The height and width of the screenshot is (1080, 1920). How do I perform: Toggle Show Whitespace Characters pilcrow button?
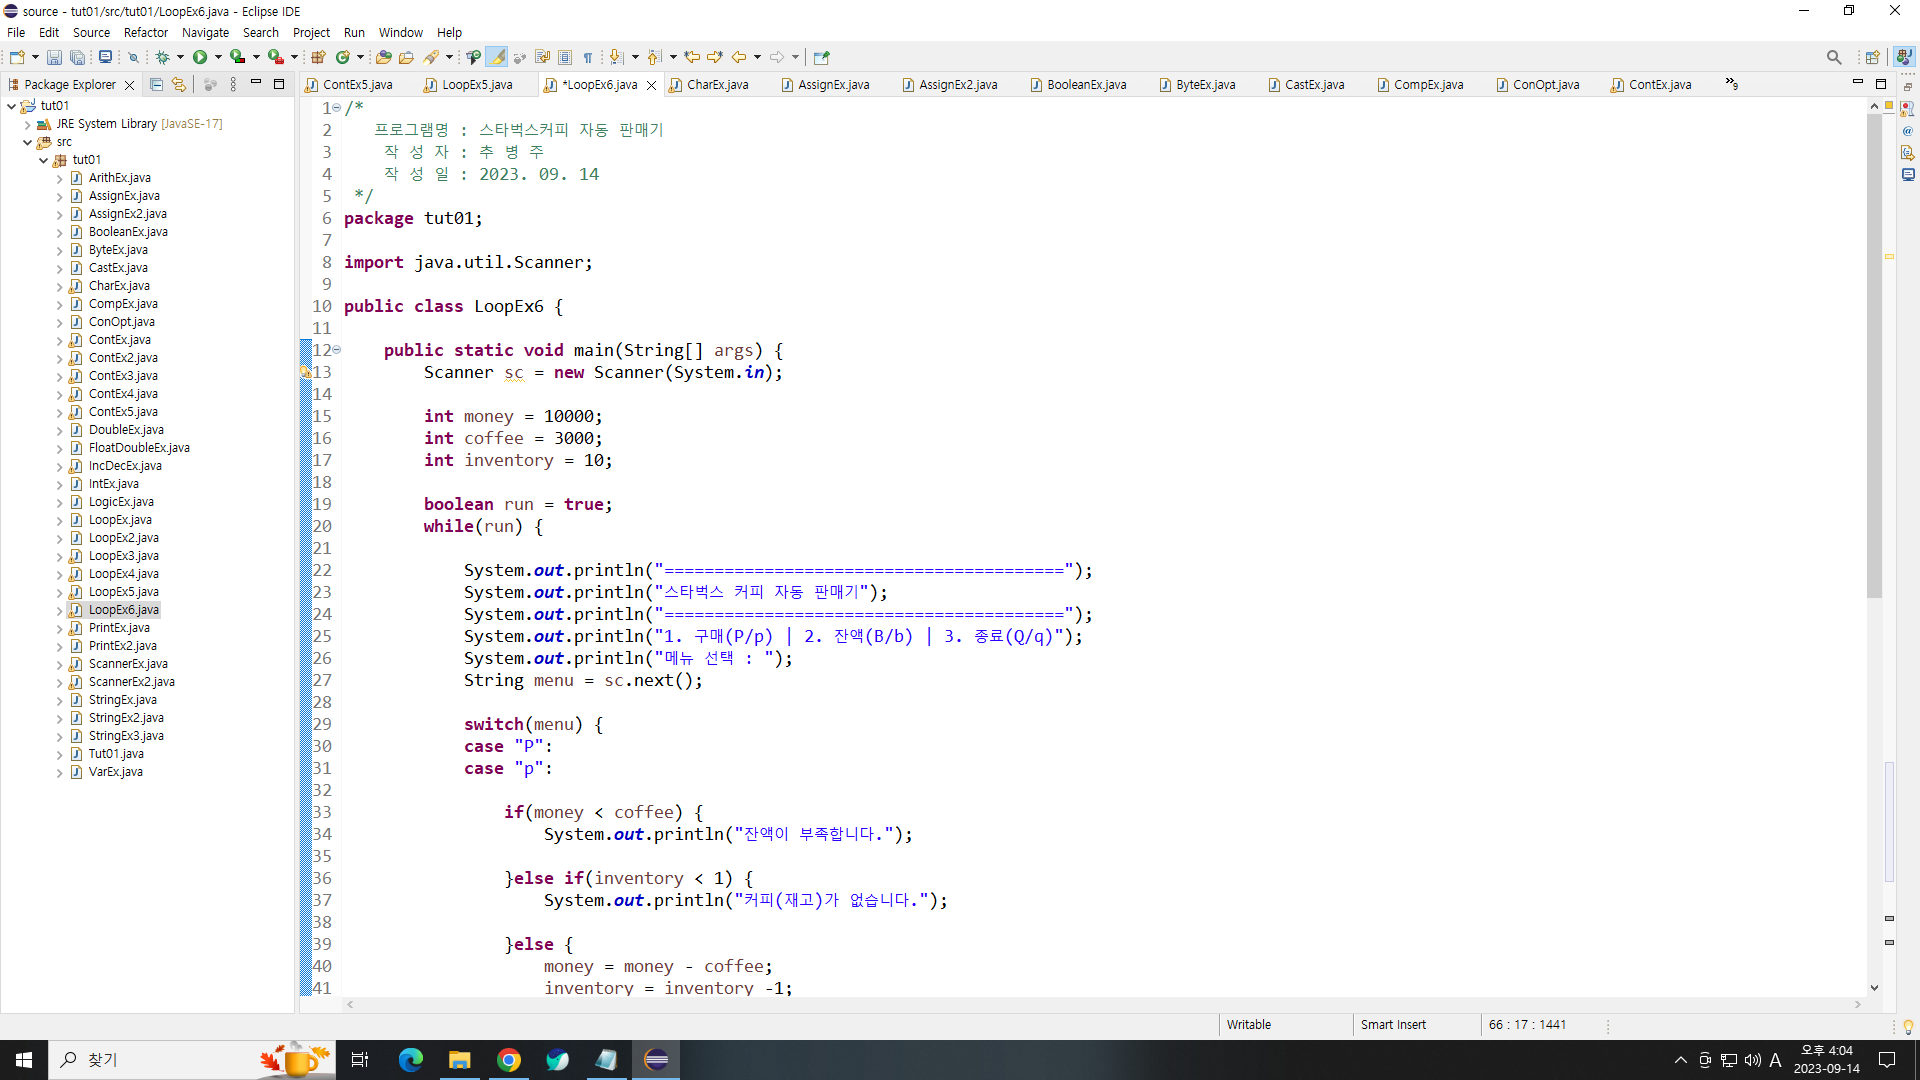[588, 58]
